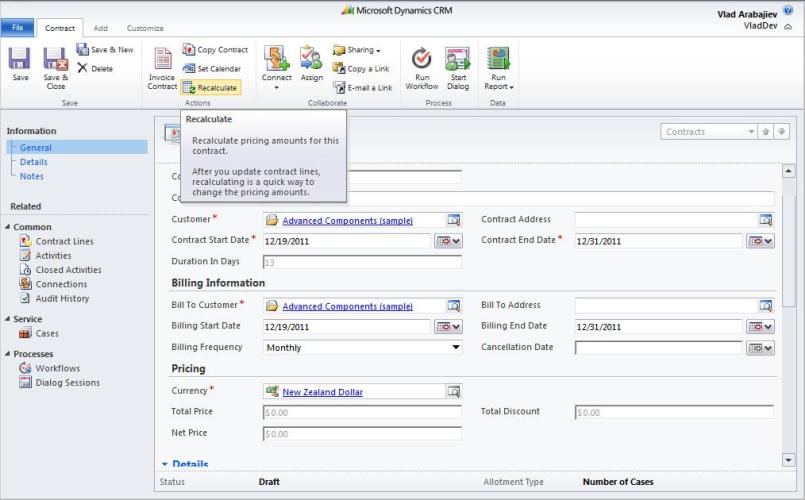This screenshot has width=805, height=500.
Task: Open the Contract Address lookup icon
Action: coord(765,220)
